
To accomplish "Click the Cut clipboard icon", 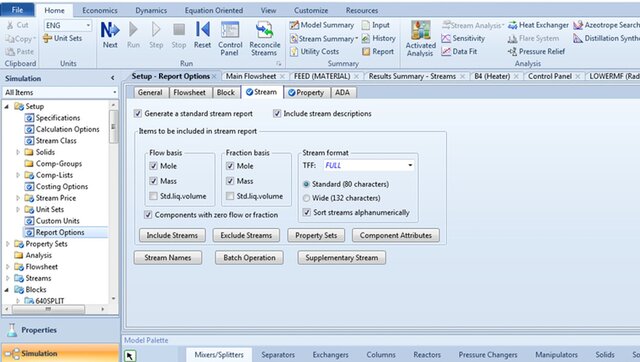I will click(x=10, y=25).
